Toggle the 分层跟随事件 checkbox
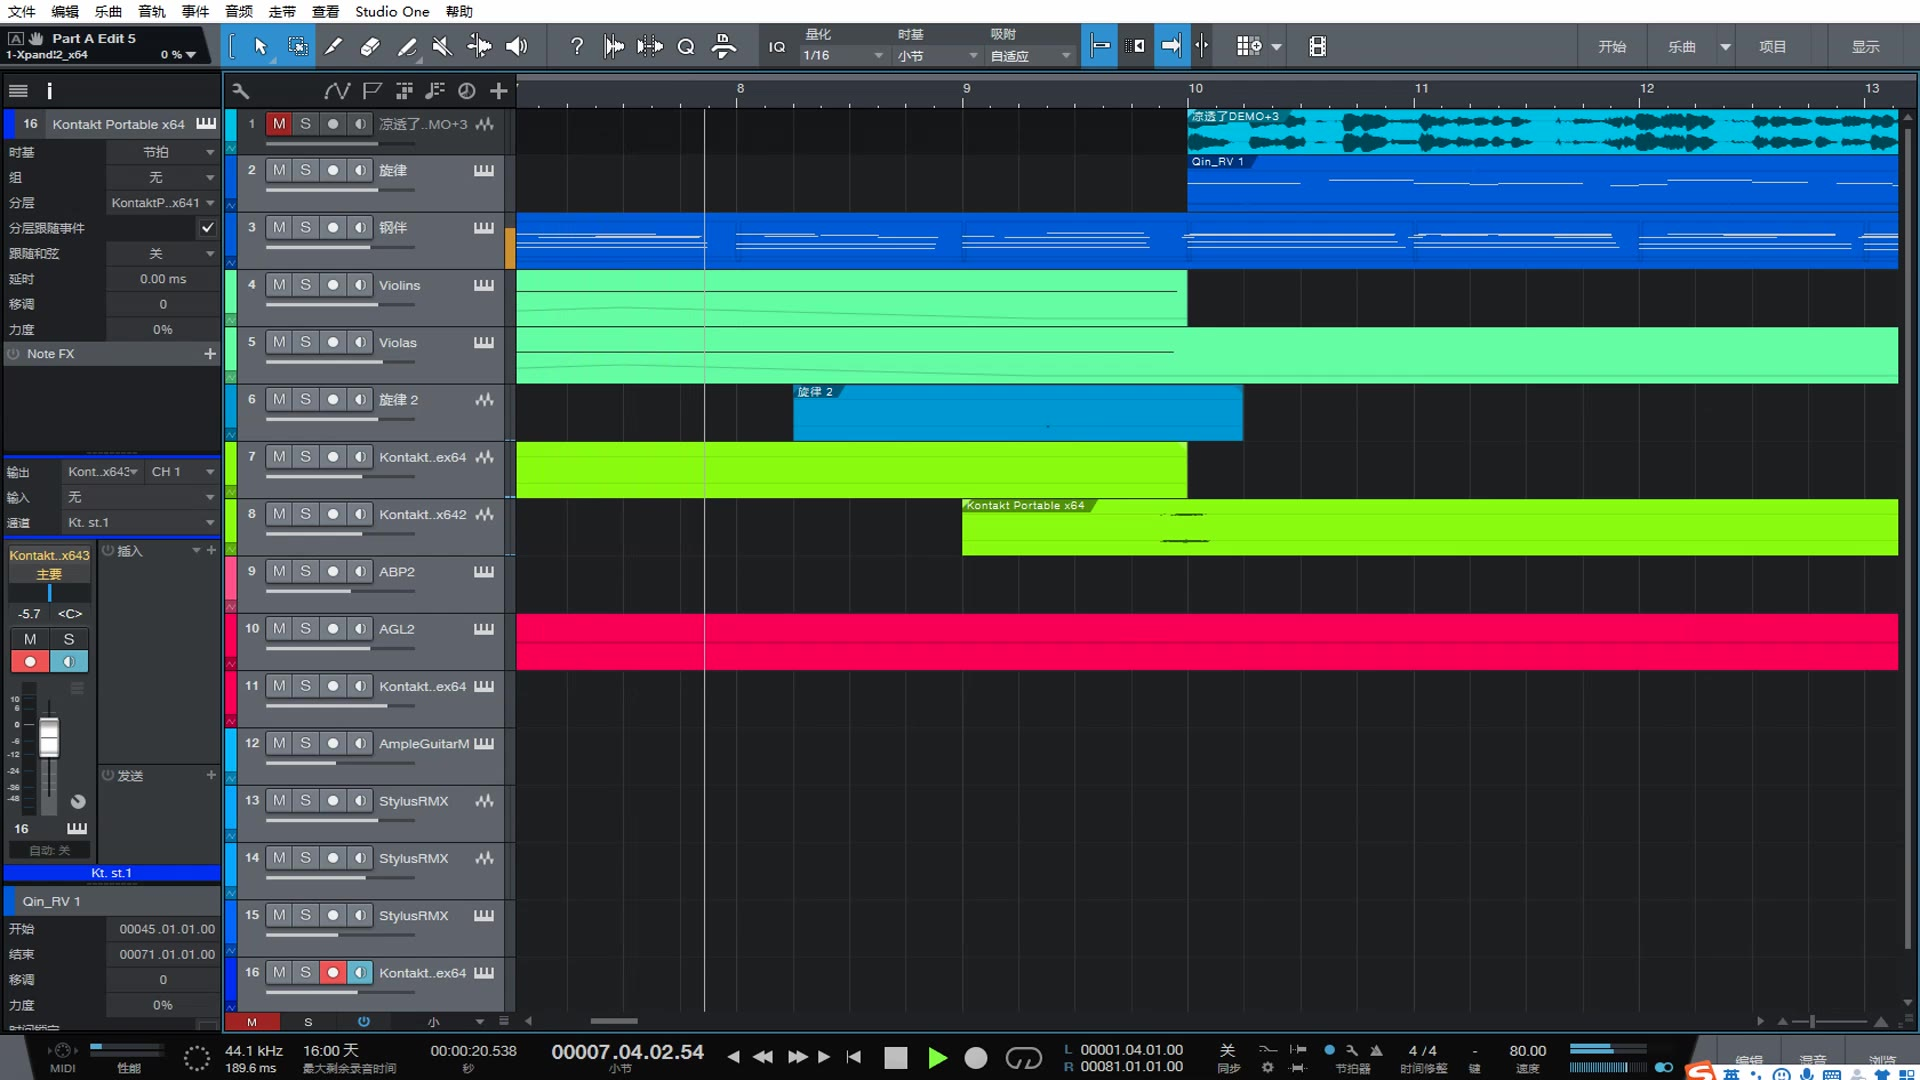 (x=207, y=228)
